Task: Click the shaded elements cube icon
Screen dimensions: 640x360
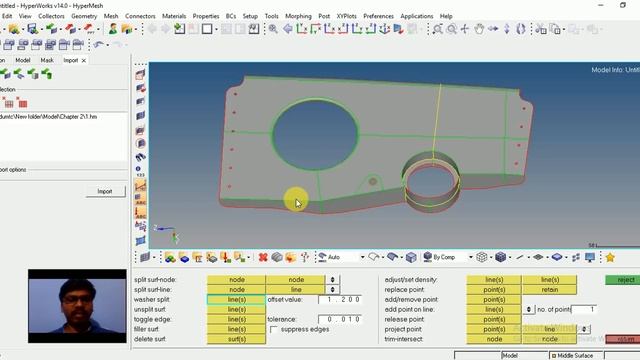Action: point(501,257)
